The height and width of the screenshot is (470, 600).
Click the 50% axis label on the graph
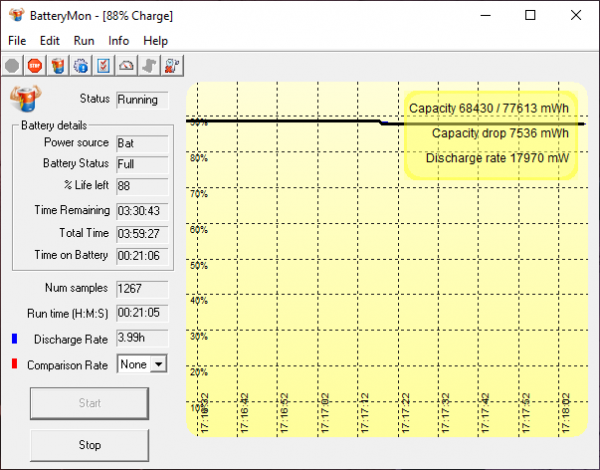(x=199, y=266)
